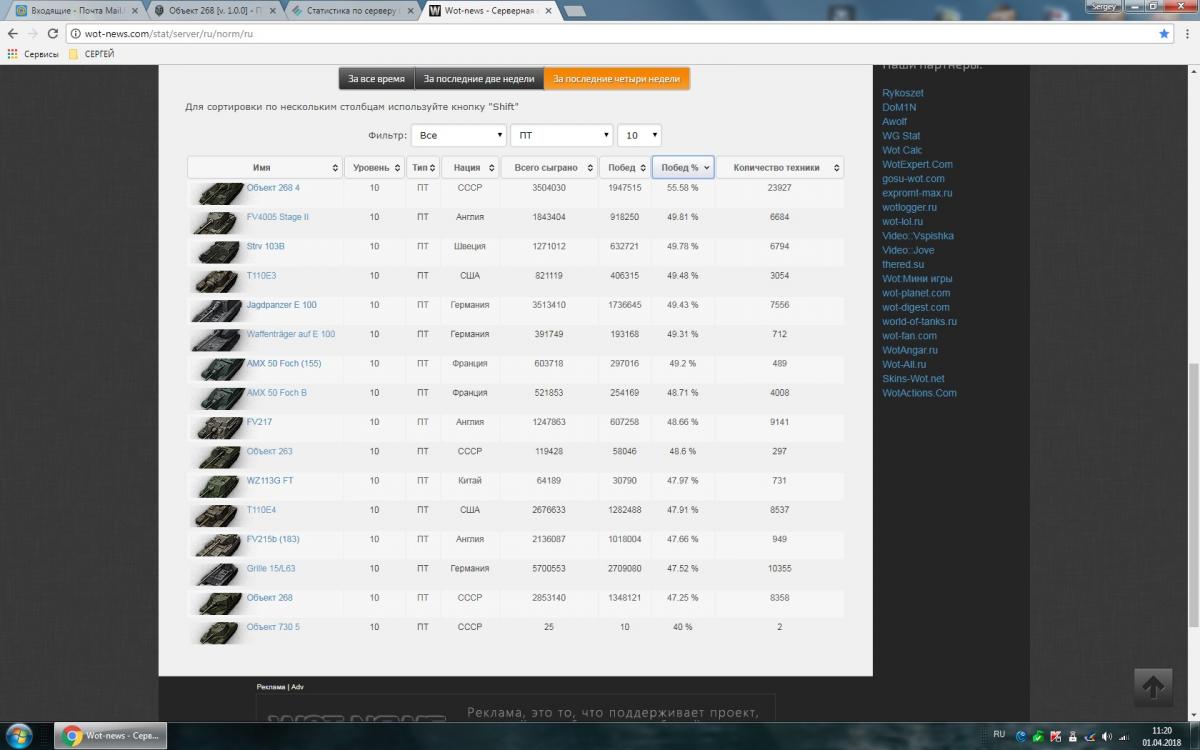This screenshot has height=750, width=1200.
Task: Click the browser back arrow
Action: click(12, 33)
